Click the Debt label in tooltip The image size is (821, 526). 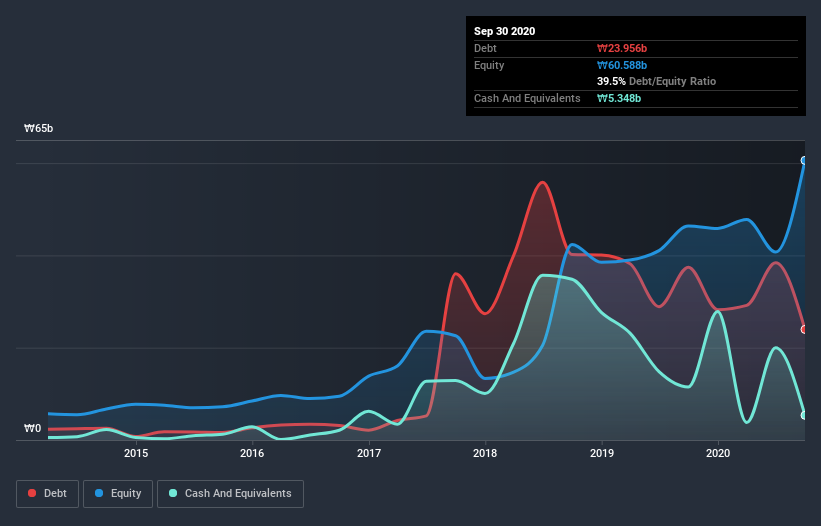[485, 48]
